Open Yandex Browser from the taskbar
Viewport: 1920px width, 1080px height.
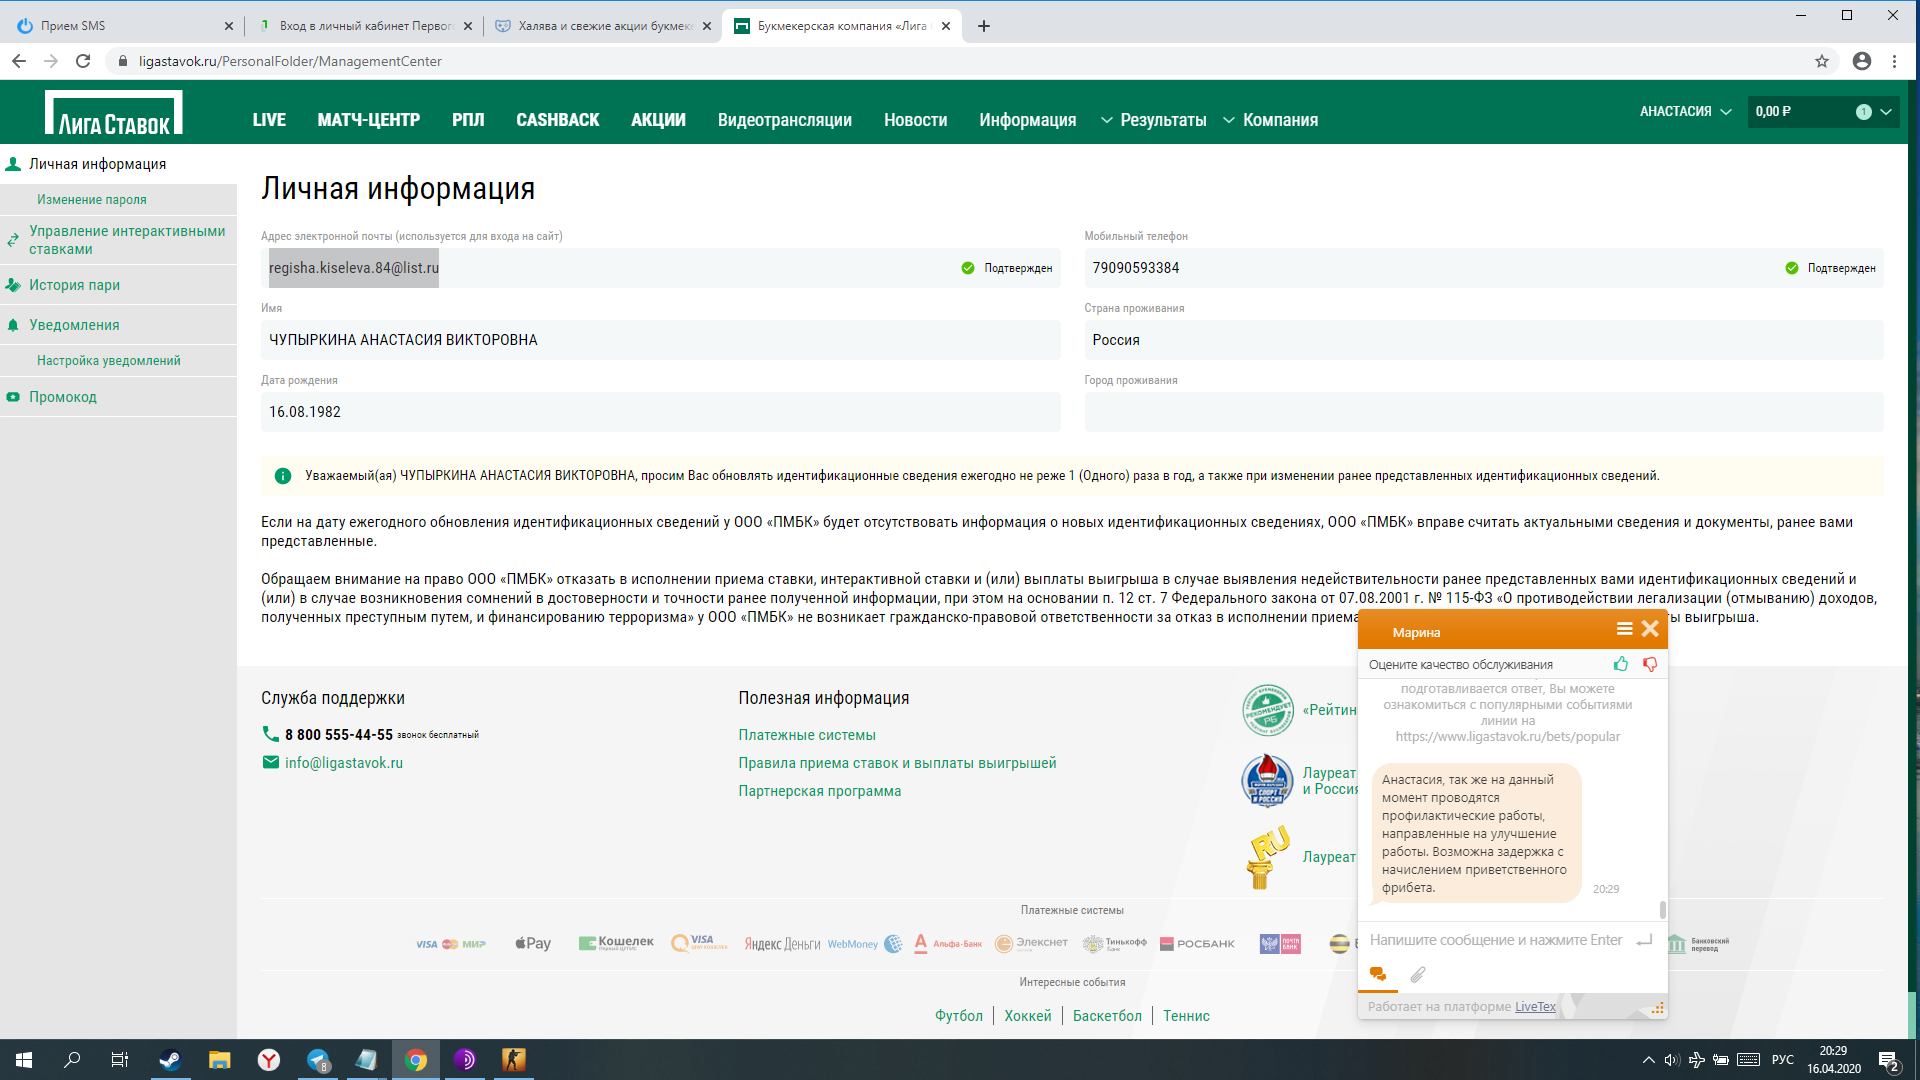click(x=269, y=1060)
